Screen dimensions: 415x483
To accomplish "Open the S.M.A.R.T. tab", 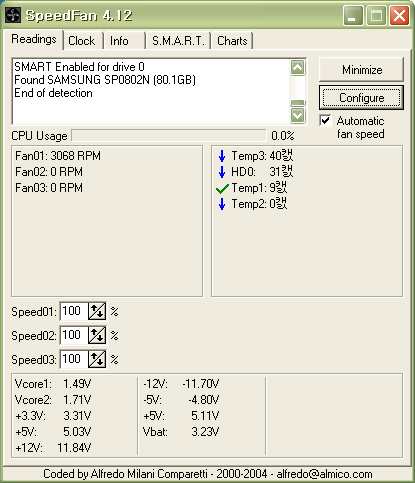I will point(178,41).
